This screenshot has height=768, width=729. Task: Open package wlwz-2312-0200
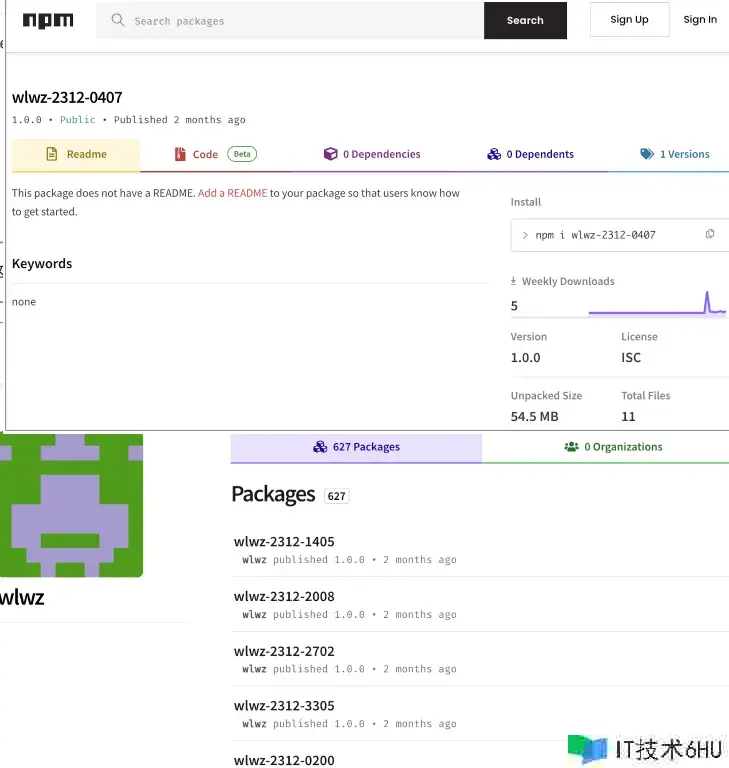[x=284, y=760]
